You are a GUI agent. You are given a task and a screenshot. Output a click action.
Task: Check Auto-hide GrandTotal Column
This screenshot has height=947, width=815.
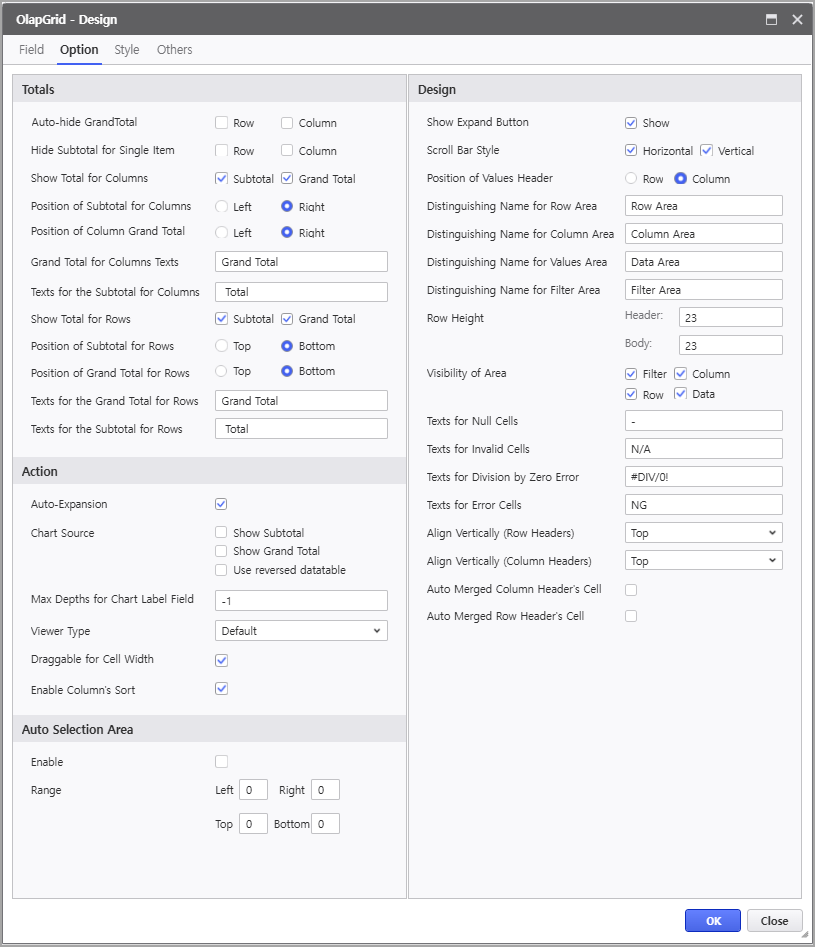(287, 123)
